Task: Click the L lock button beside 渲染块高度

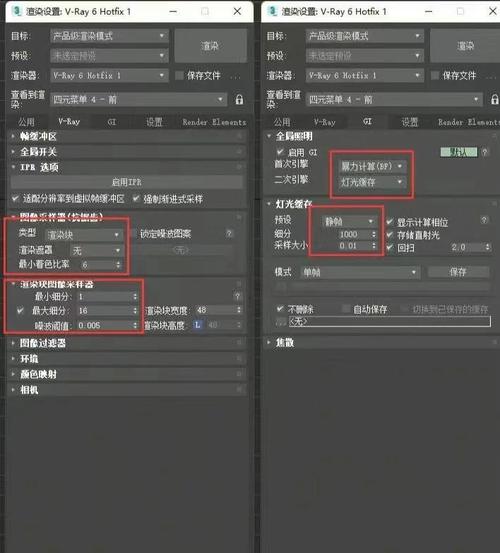Action: pyautogui.click(x=197, y=325)
